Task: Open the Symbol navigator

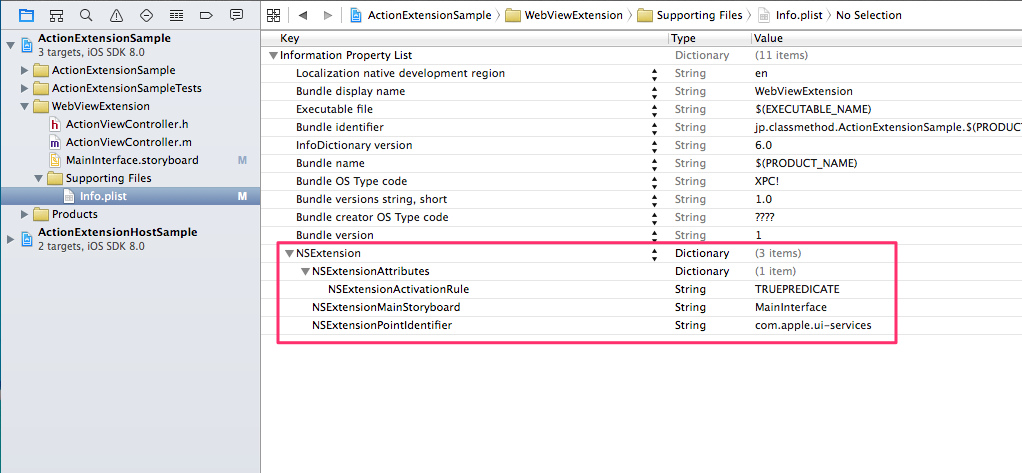Action: (x=57, y=15)
